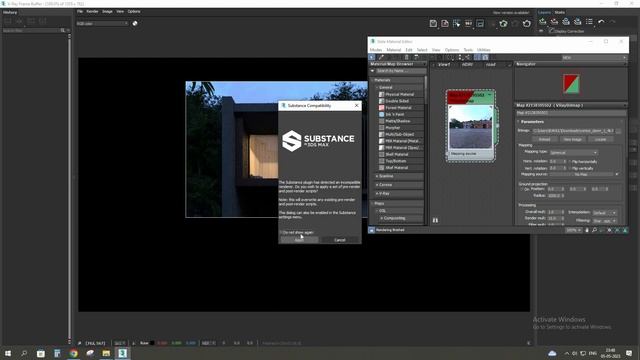Click the red delete layer icon in Layers panel

pos(554,21)
